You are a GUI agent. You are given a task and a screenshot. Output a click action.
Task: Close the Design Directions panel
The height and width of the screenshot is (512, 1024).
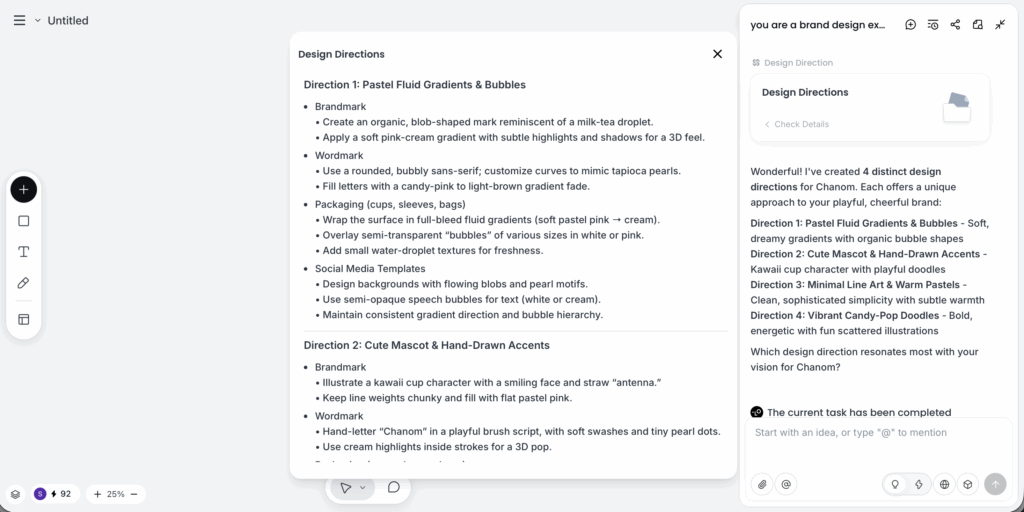[x=717, y=54]
